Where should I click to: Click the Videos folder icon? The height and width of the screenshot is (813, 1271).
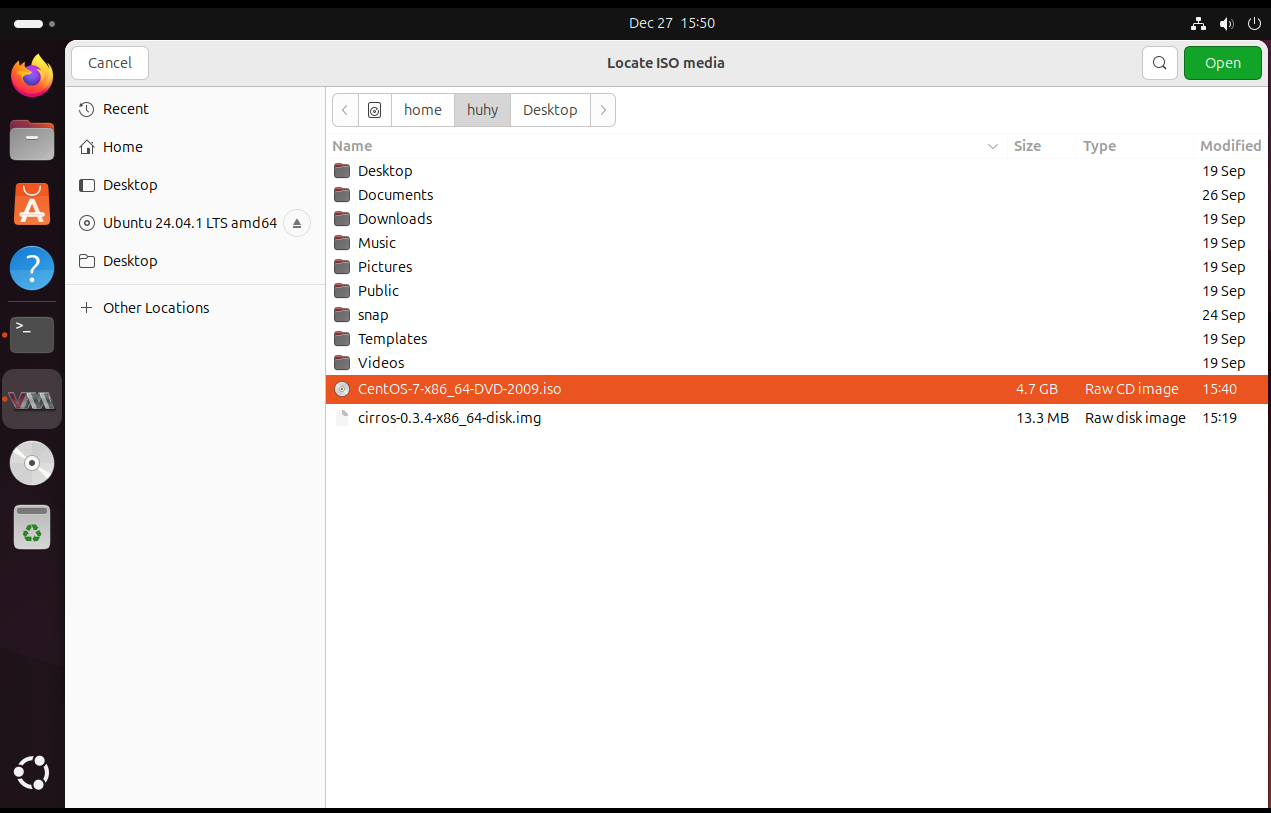342,363
